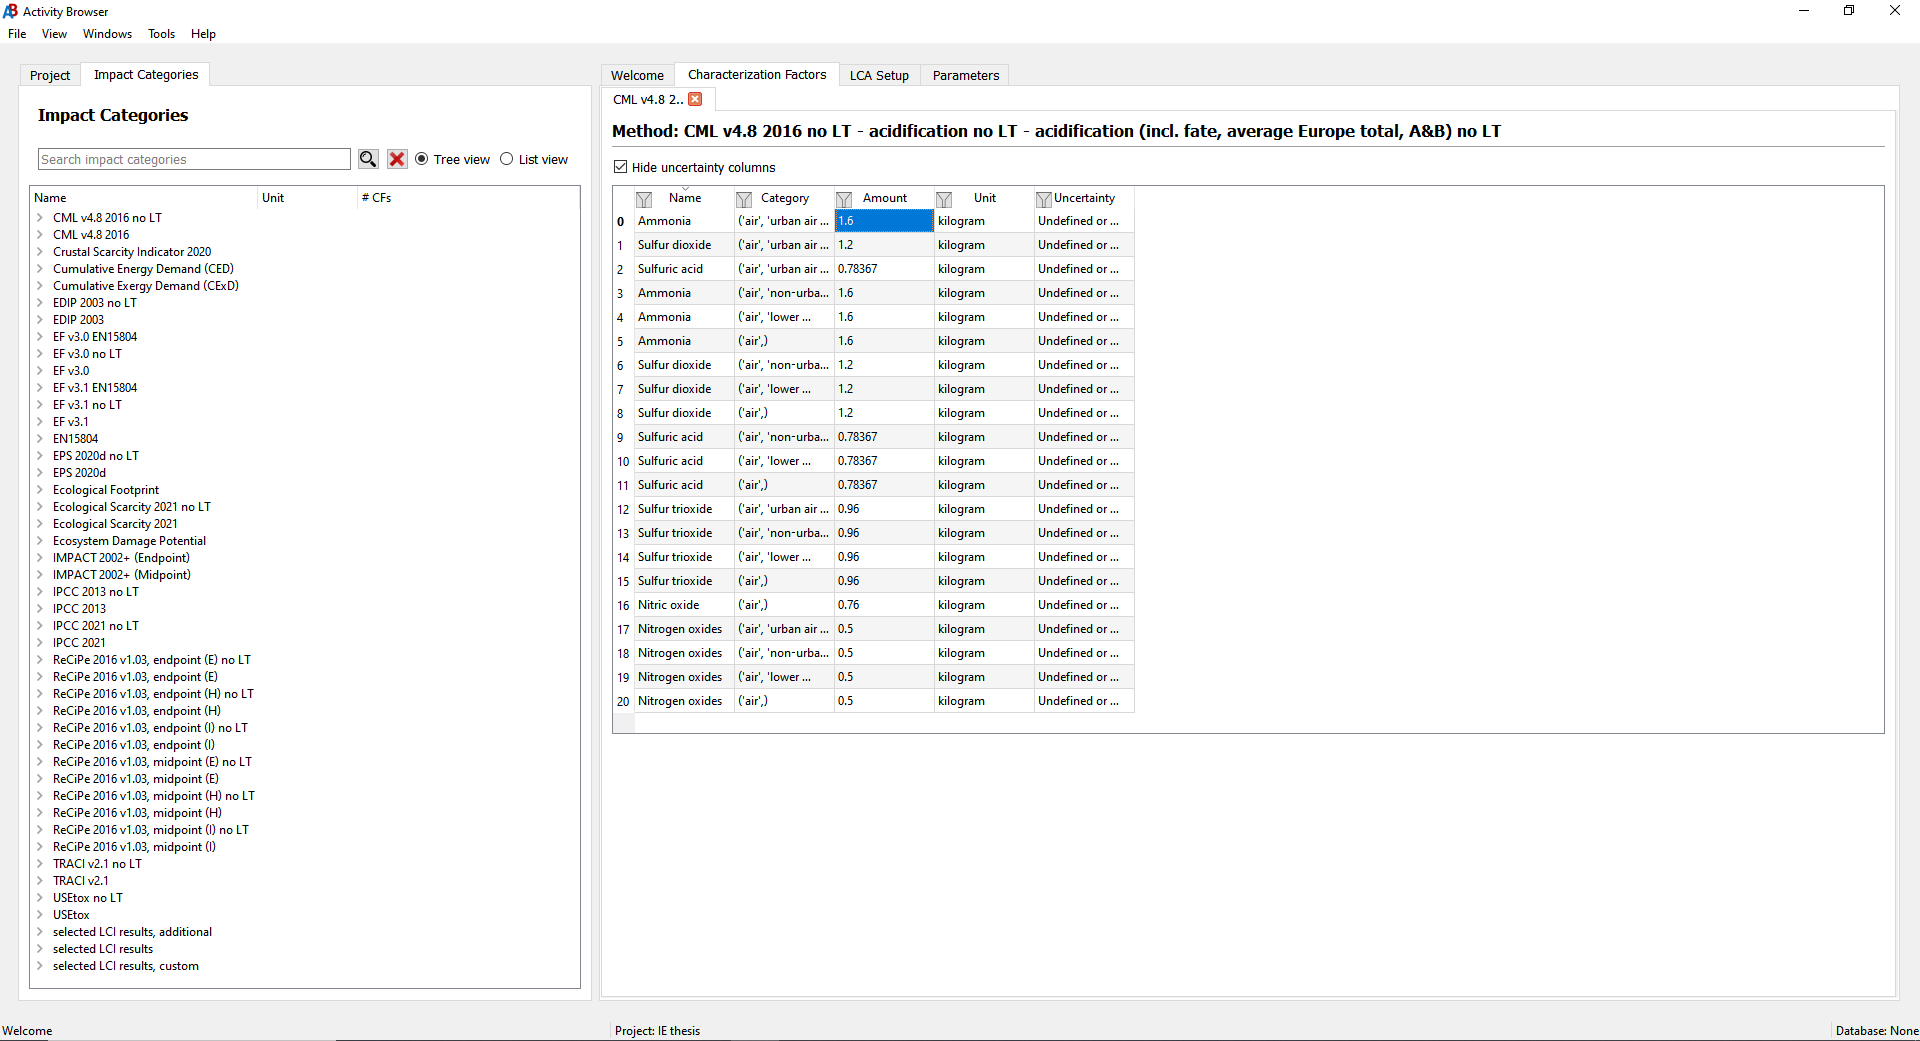Clear the search using the red X icon
Viewport: 1920px width, 1041px height.
click(397, 159)
